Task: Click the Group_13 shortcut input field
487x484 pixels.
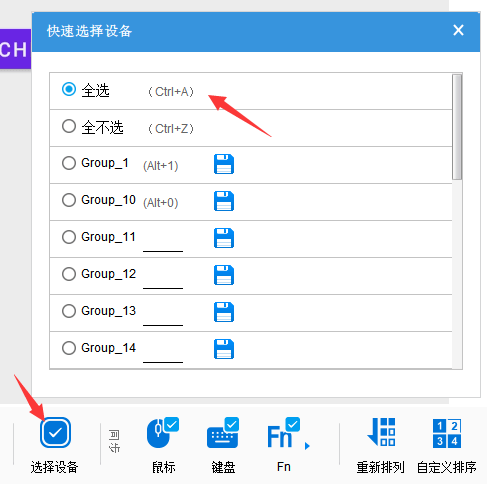Action: tap(163, 316)
